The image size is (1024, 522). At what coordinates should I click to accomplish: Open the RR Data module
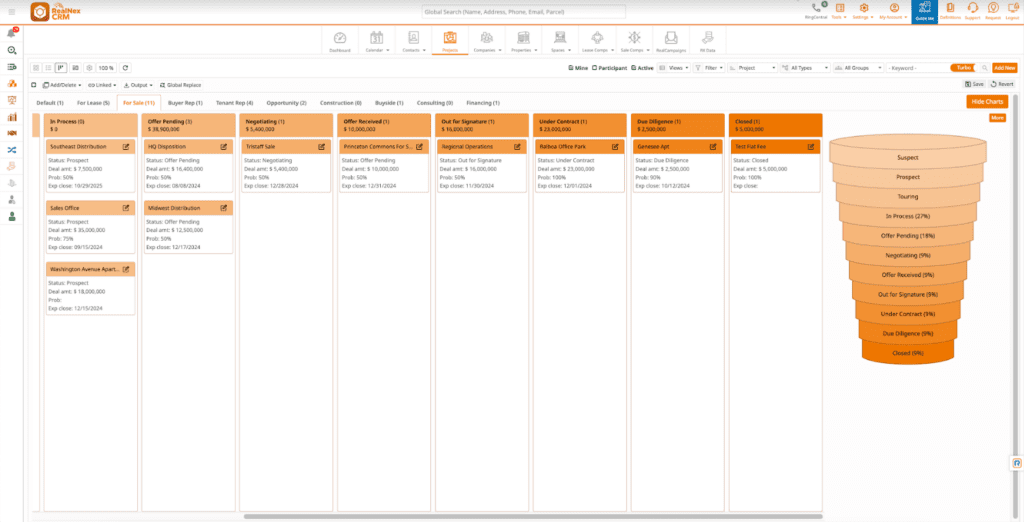[x=707, y=41]
